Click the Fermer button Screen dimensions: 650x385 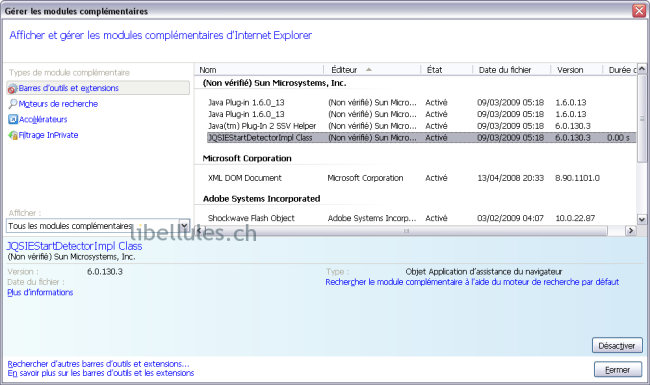[618, 370]
